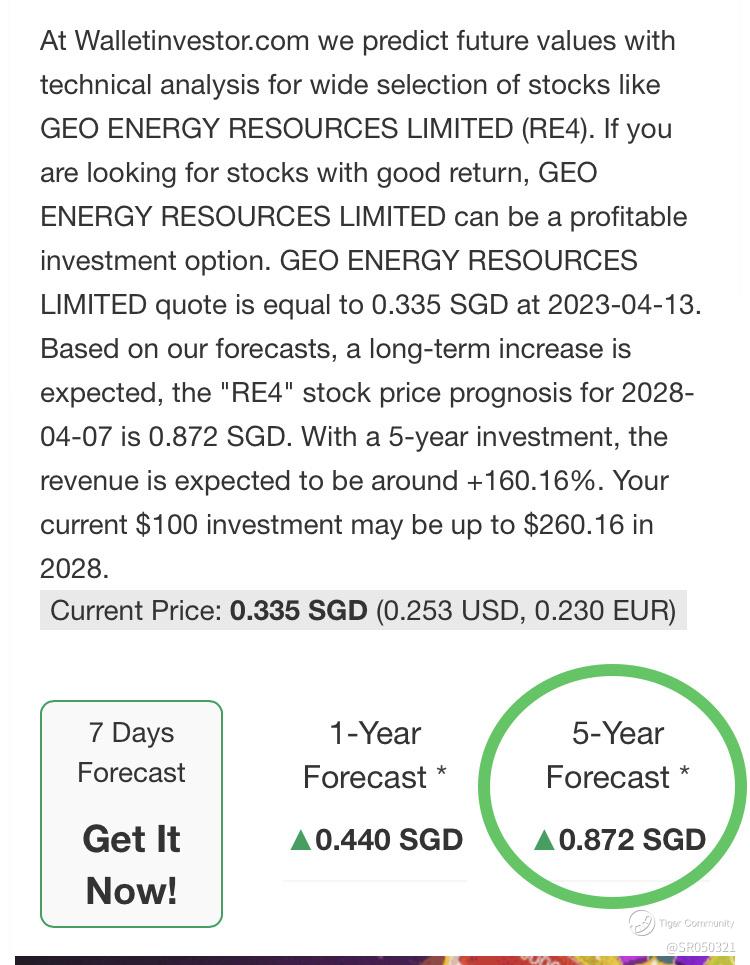
Task: Click the USD and EUR conversion text
Action: click(525, 610)
